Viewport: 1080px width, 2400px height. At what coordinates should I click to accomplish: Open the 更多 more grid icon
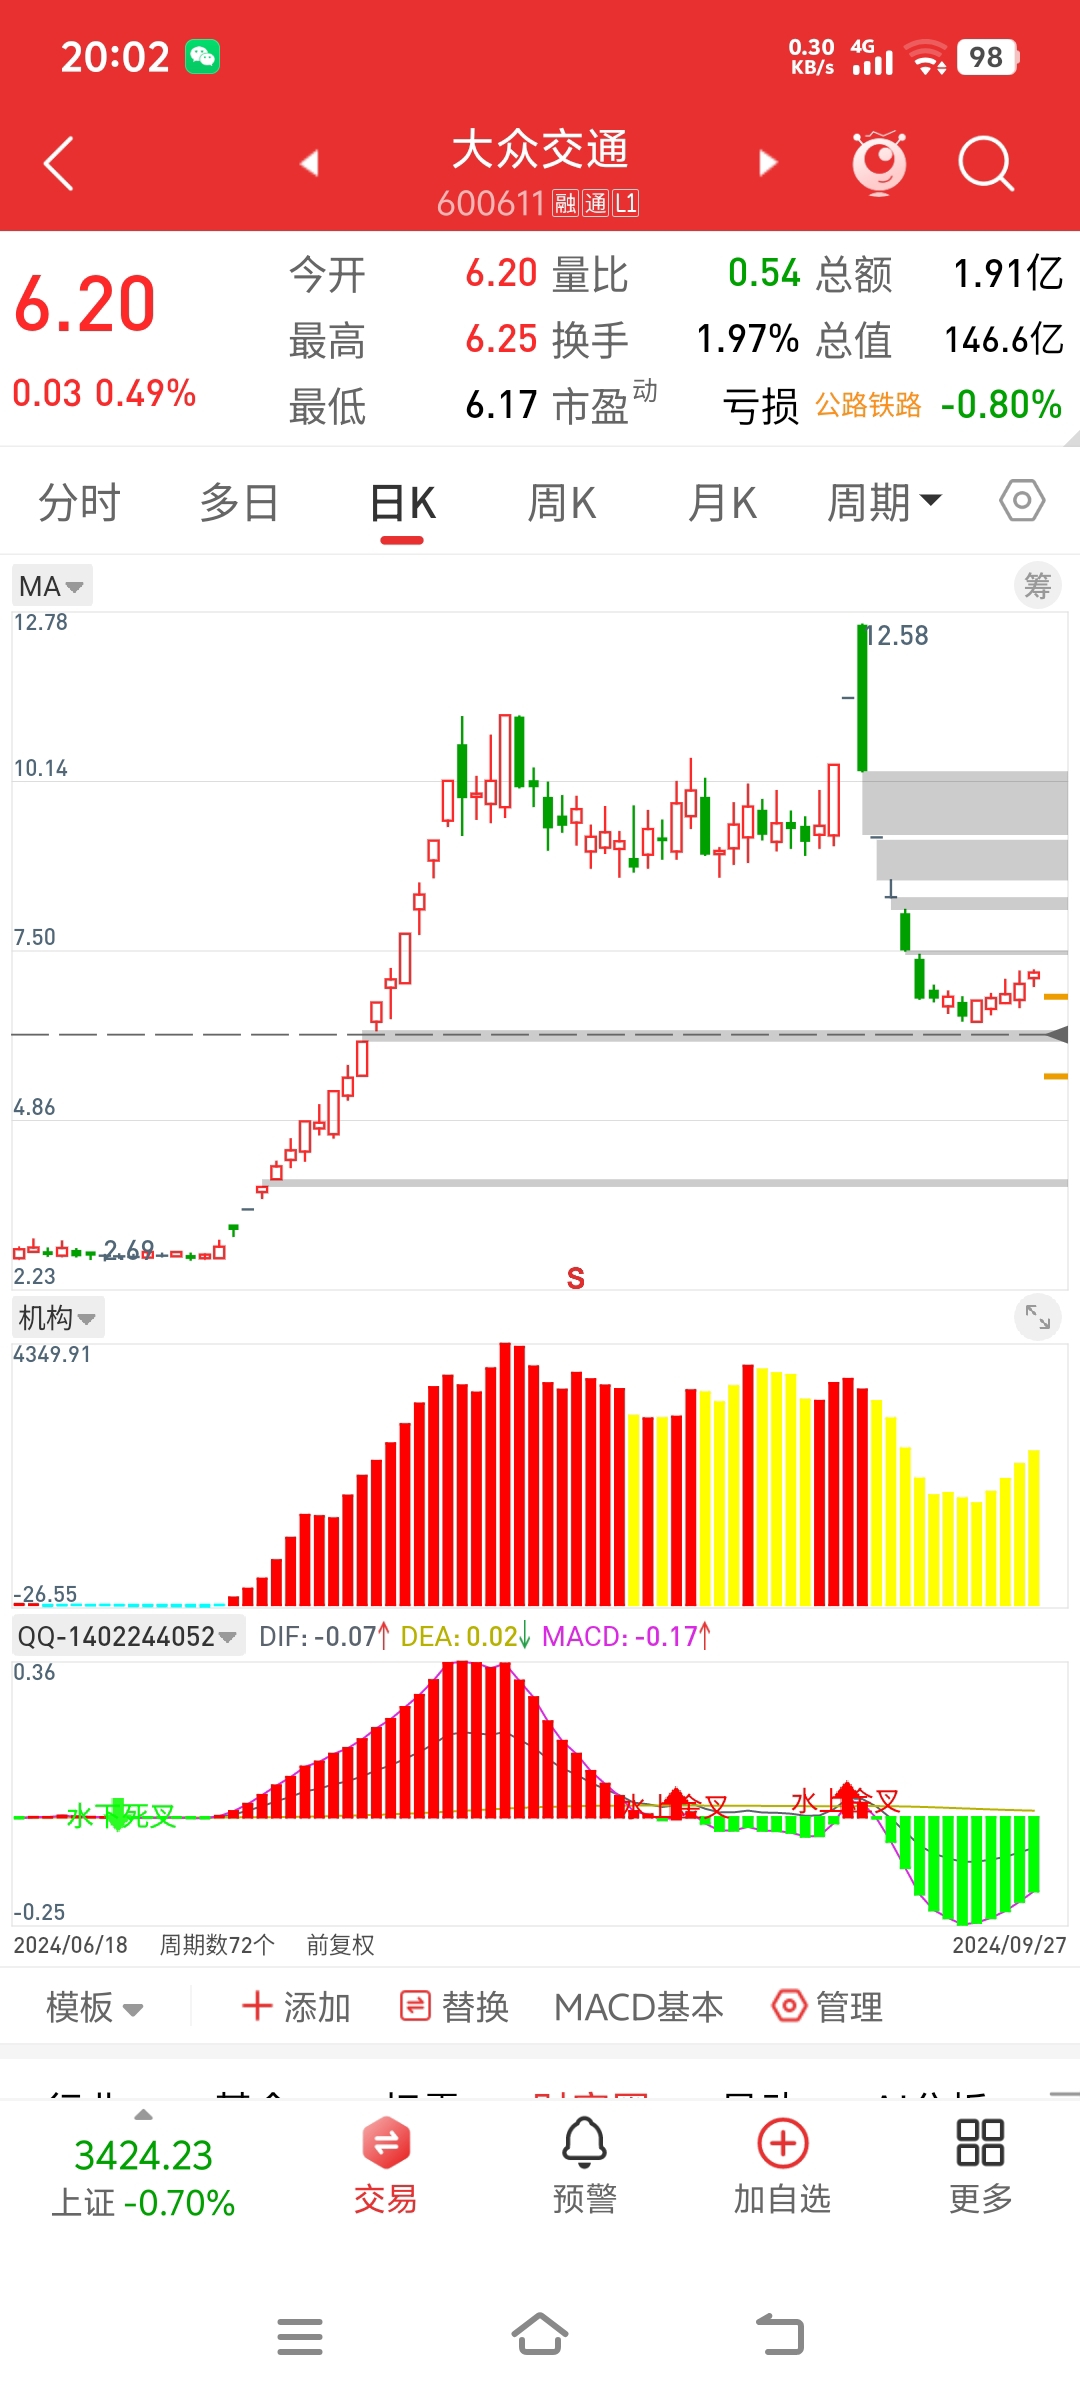point(980,2166)
